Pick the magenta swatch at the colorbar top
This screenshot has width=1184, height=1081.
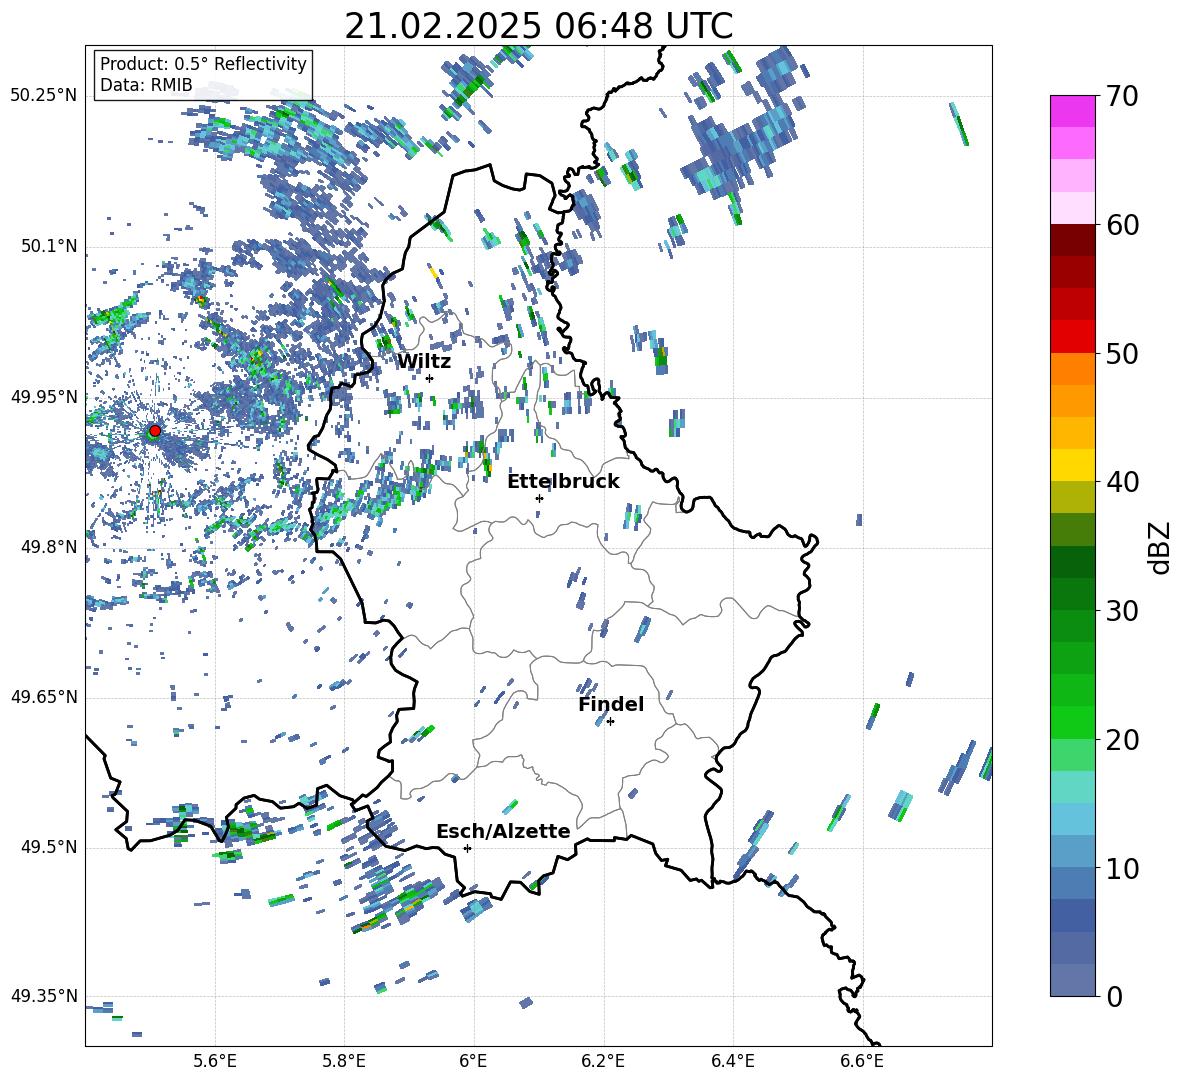coord(1072,111)
